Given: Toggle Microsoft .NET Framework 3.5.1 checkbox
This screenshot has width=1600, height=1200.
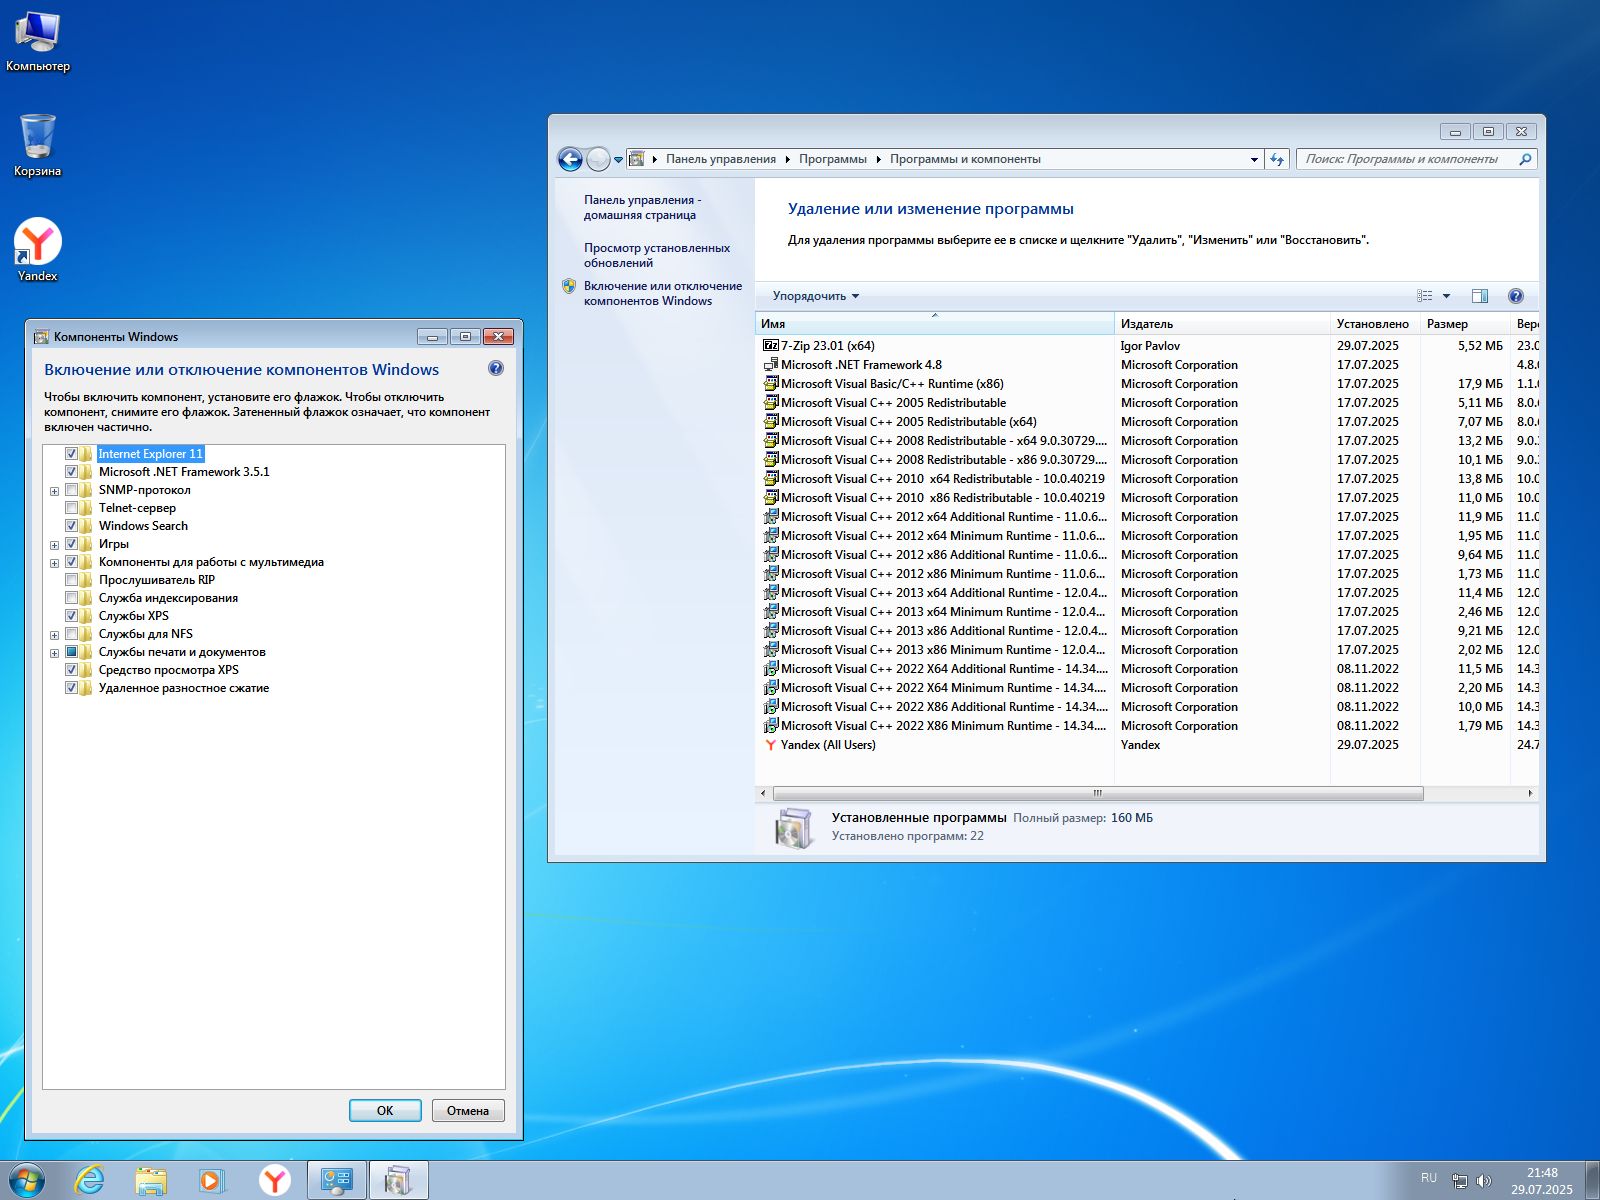Looking at the screenshot, I should pyautogui.click(x=71, y=472).
